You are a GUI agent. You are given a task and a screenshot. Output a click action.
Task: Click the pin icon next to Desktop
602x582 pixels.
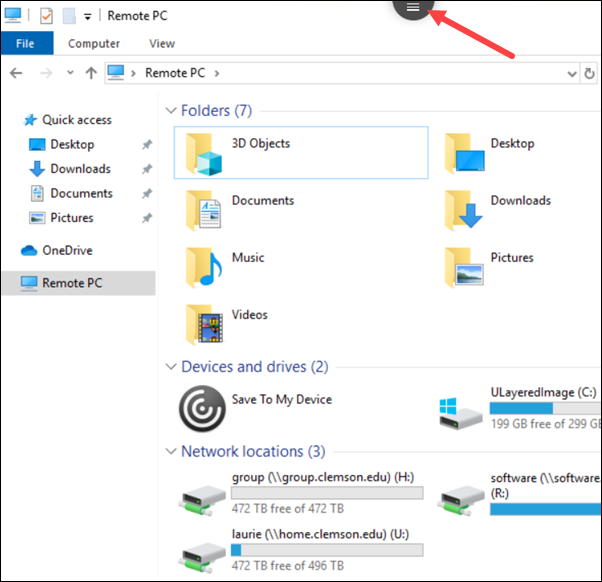(x=147, y=145)
